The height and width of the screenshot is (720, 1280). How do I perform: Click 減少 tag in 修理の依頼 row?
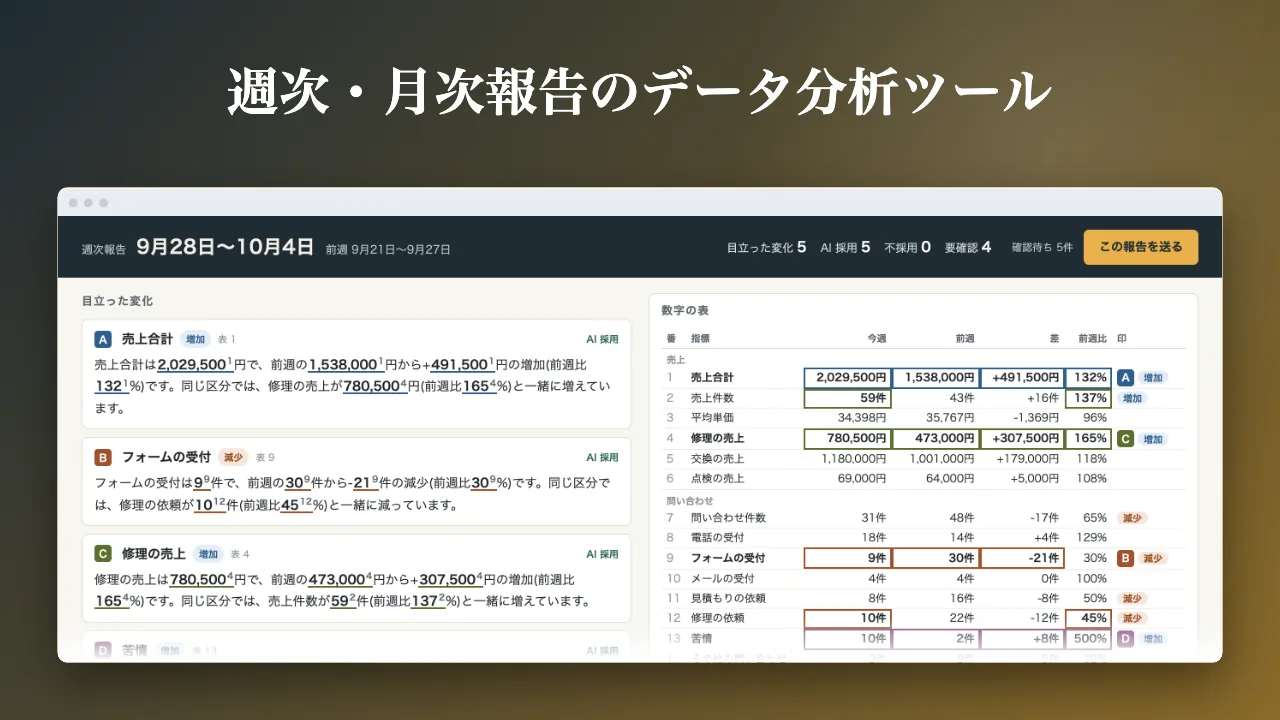point(1131,618)
